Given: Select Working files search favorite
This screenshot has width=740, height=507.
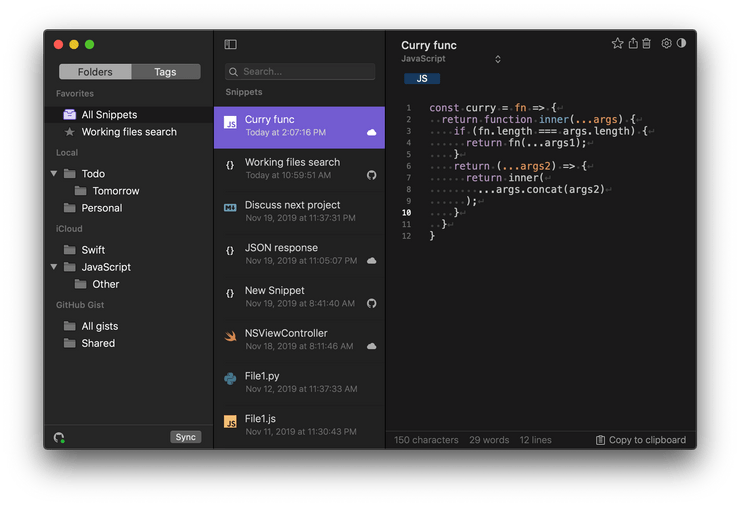Looking at the screenshot, I should tap(128, 132).
